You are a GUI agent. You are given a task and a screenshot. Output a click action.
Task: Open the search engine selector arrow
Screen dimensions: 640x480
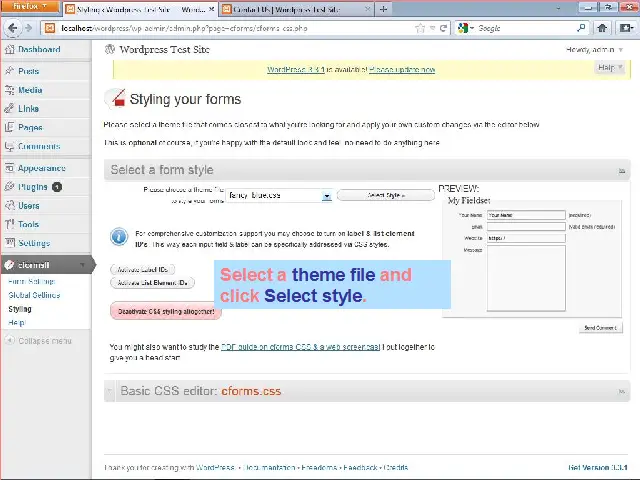(x=471, y=28)
